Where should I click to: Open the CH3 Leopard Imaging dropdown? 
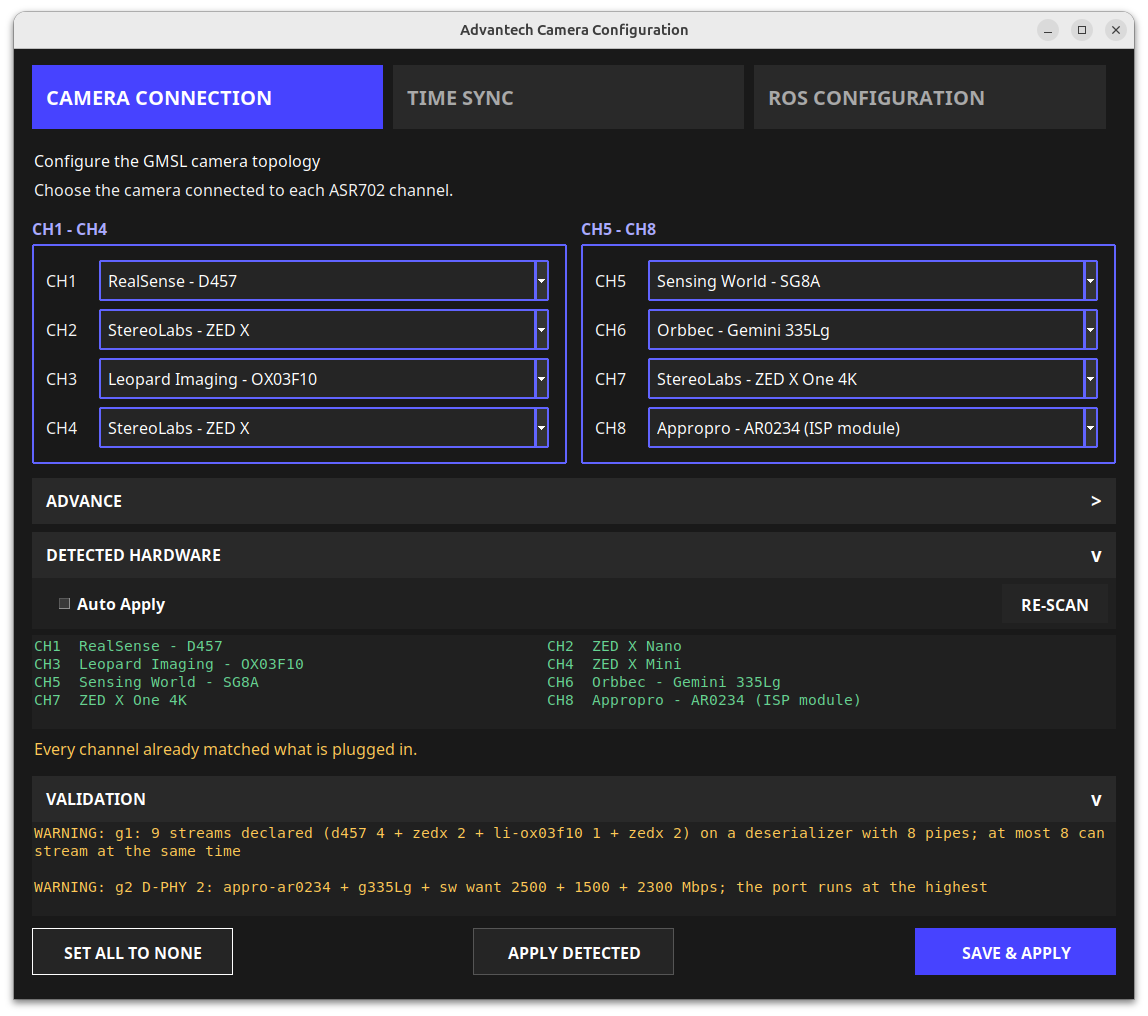324,379
